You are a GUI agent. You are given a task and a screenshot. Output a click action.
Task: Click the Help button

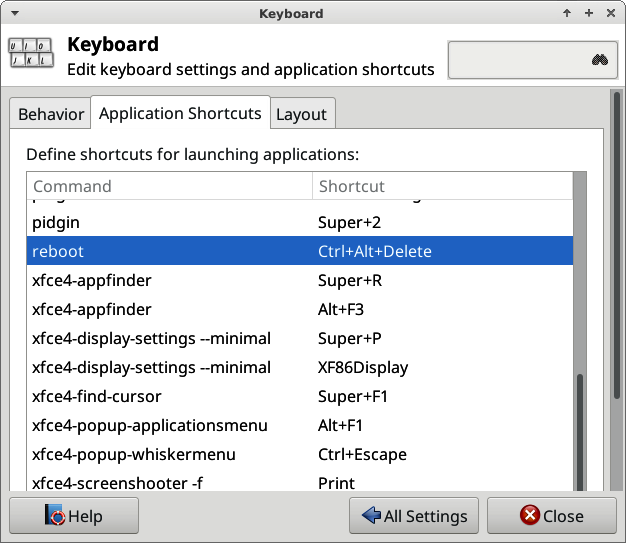coord(74,515)
